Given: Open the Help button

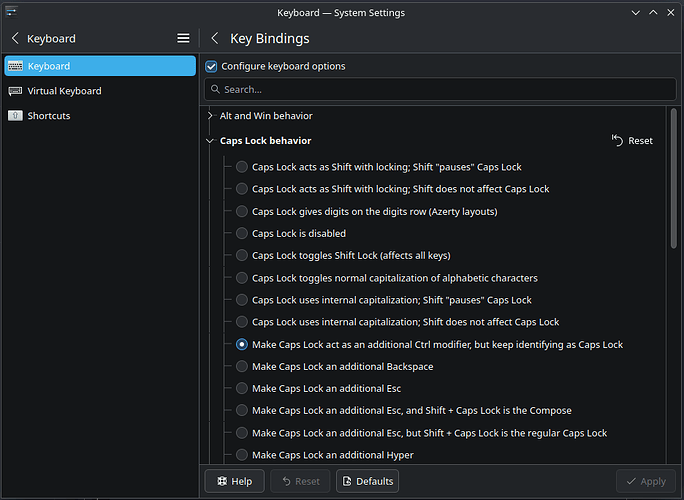Looking at the screenshot, I should pyautogui.click(x=234, y=481).
